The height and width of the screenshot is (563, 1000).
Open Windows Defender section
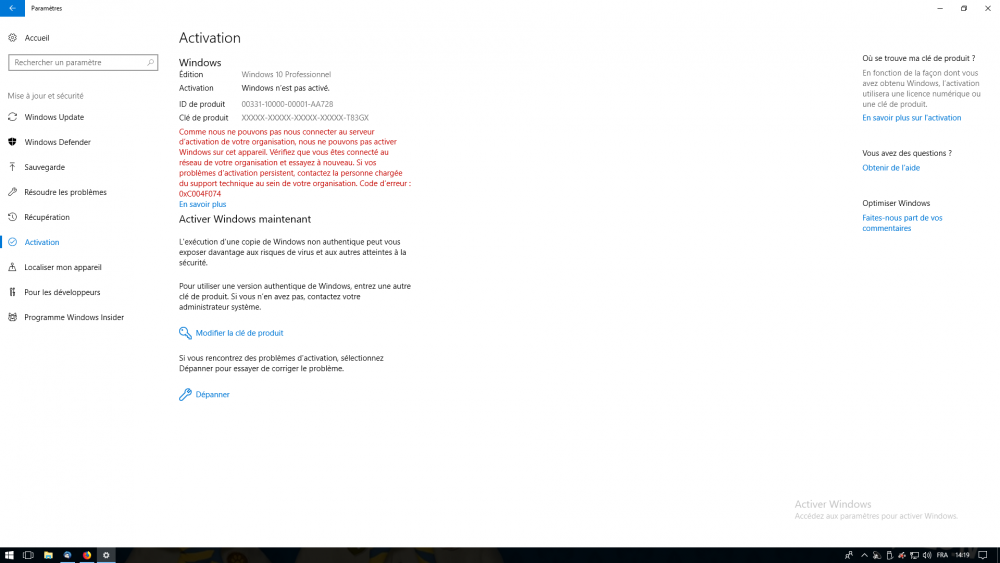57,142
